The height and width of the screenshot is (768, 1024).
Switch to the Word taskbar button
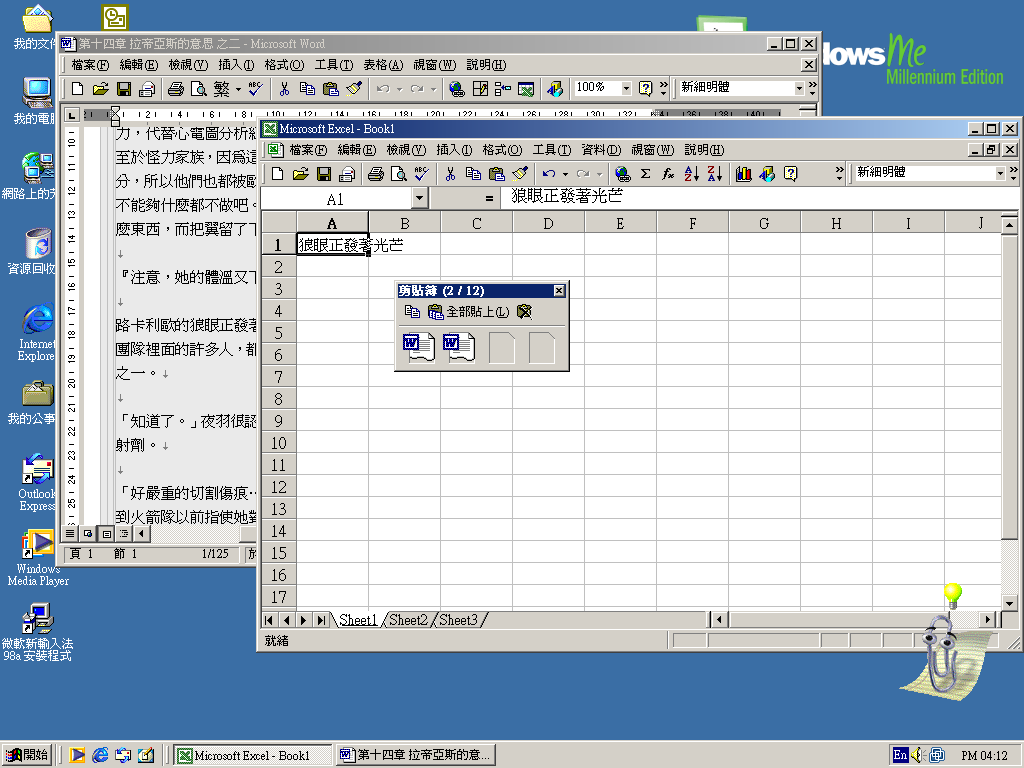pos(416,755)
